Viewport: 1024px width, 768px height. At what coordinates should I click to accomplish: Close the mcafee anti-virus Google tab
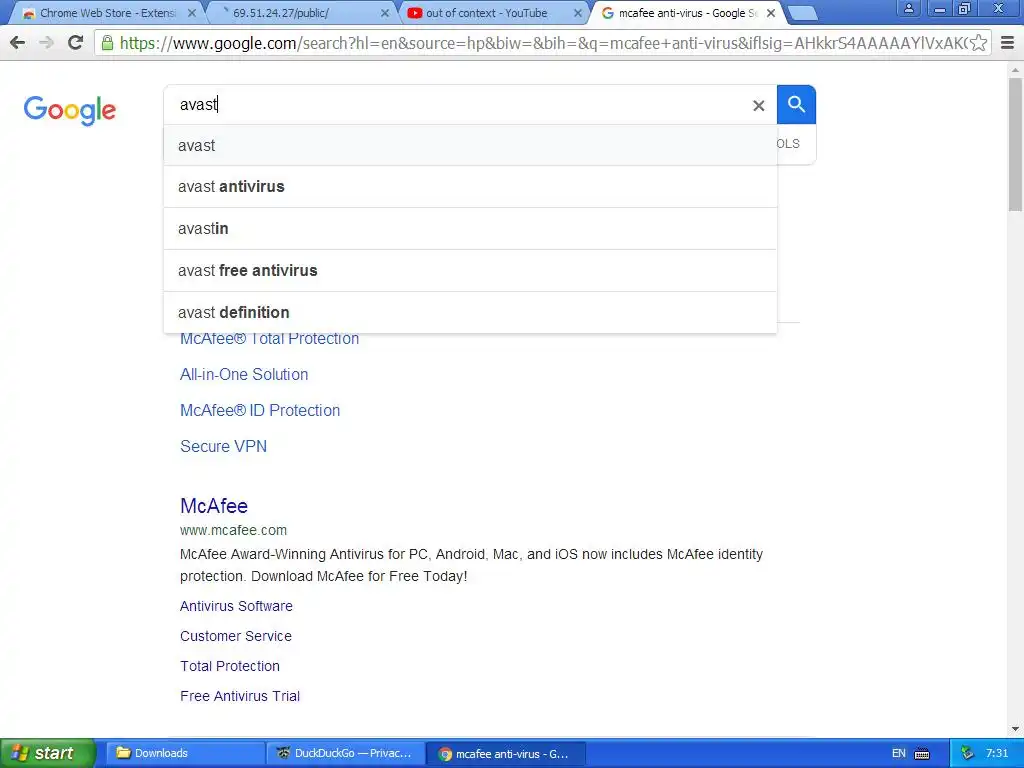[771, 13]
